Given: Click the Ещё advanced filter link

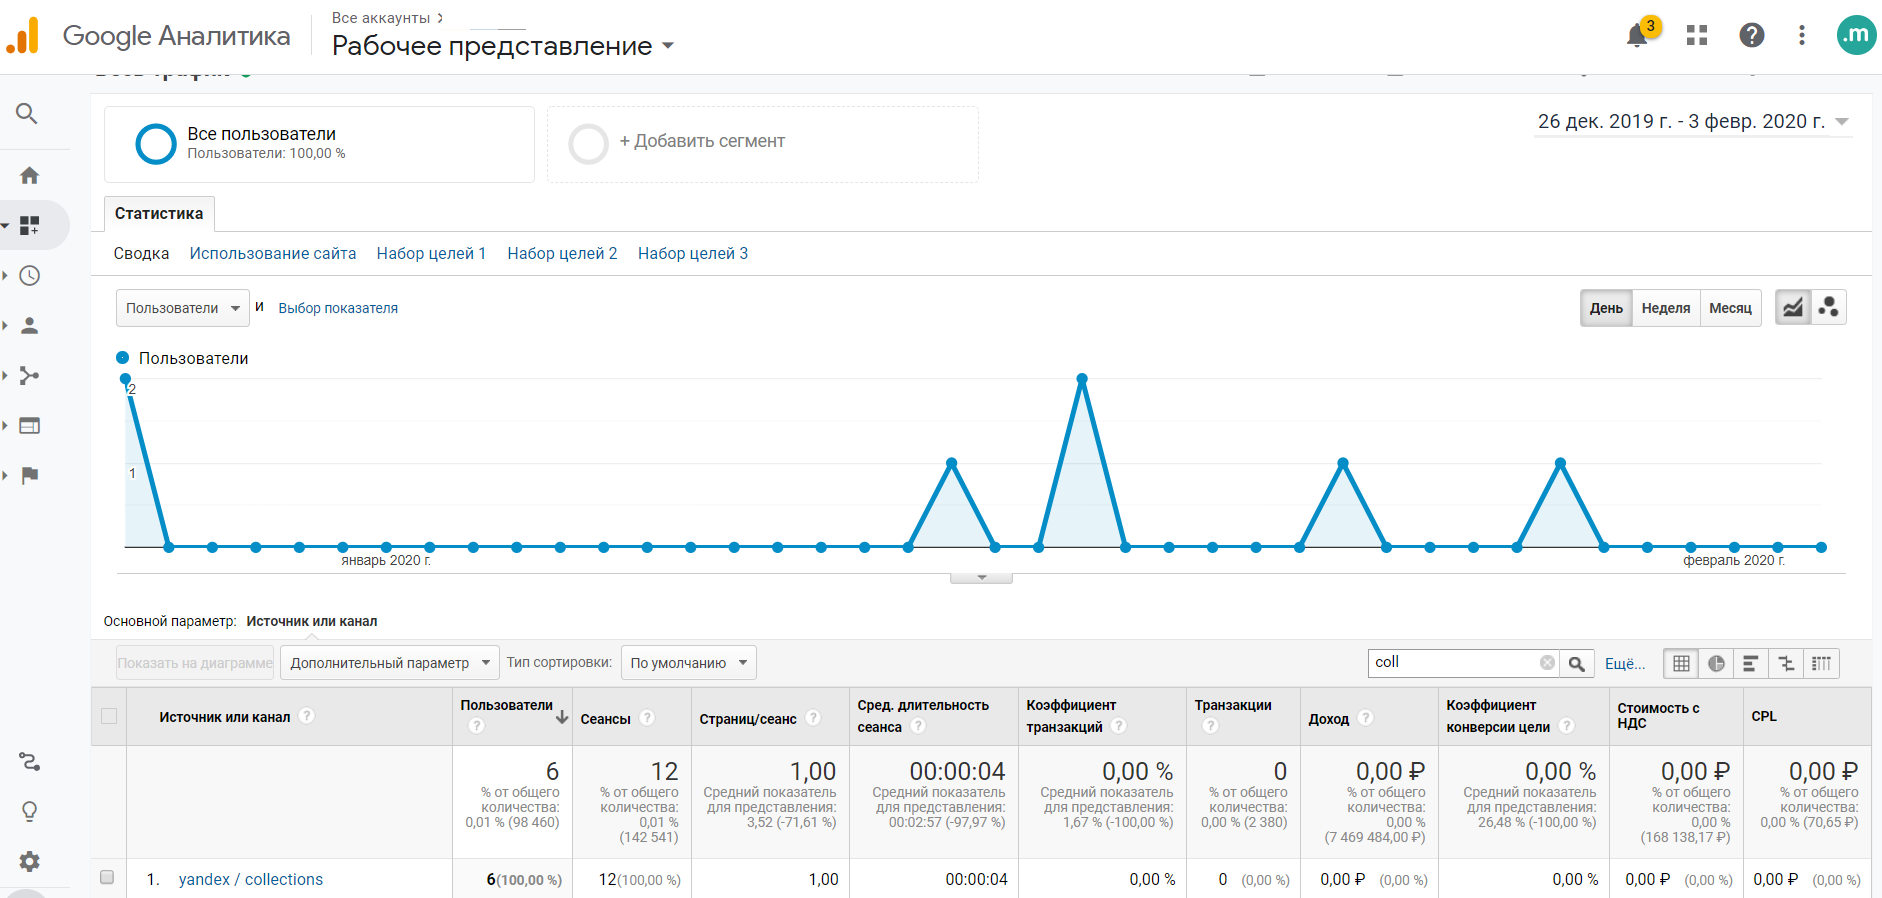Looking at the screenshot, I should click(x=1625, y=663).
